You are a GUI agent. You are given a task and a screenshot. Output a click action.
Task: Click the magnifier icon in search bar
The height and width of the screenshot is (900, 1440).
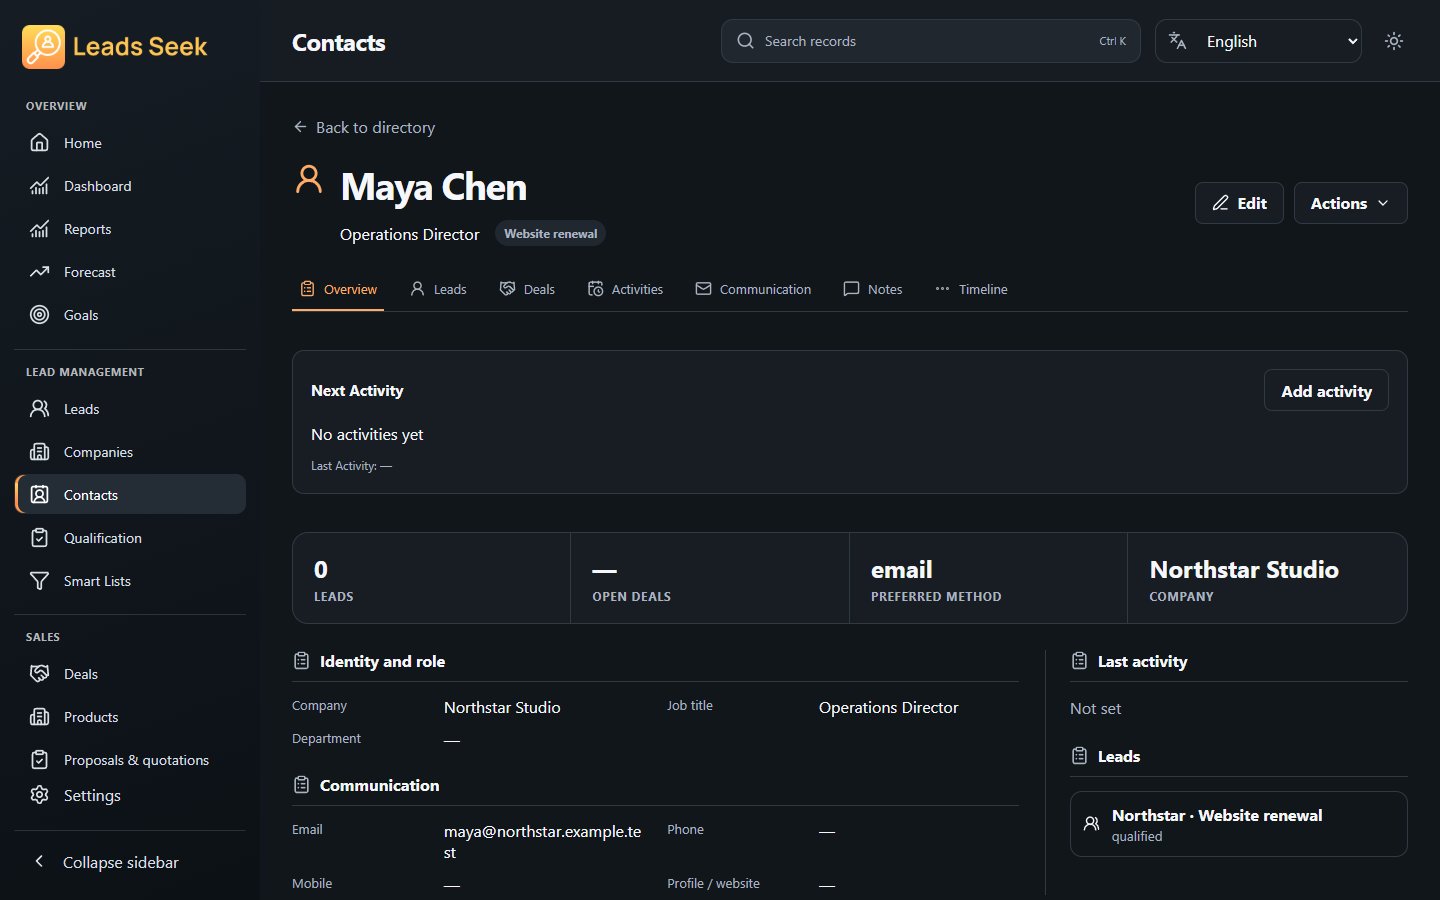point(745,41)
